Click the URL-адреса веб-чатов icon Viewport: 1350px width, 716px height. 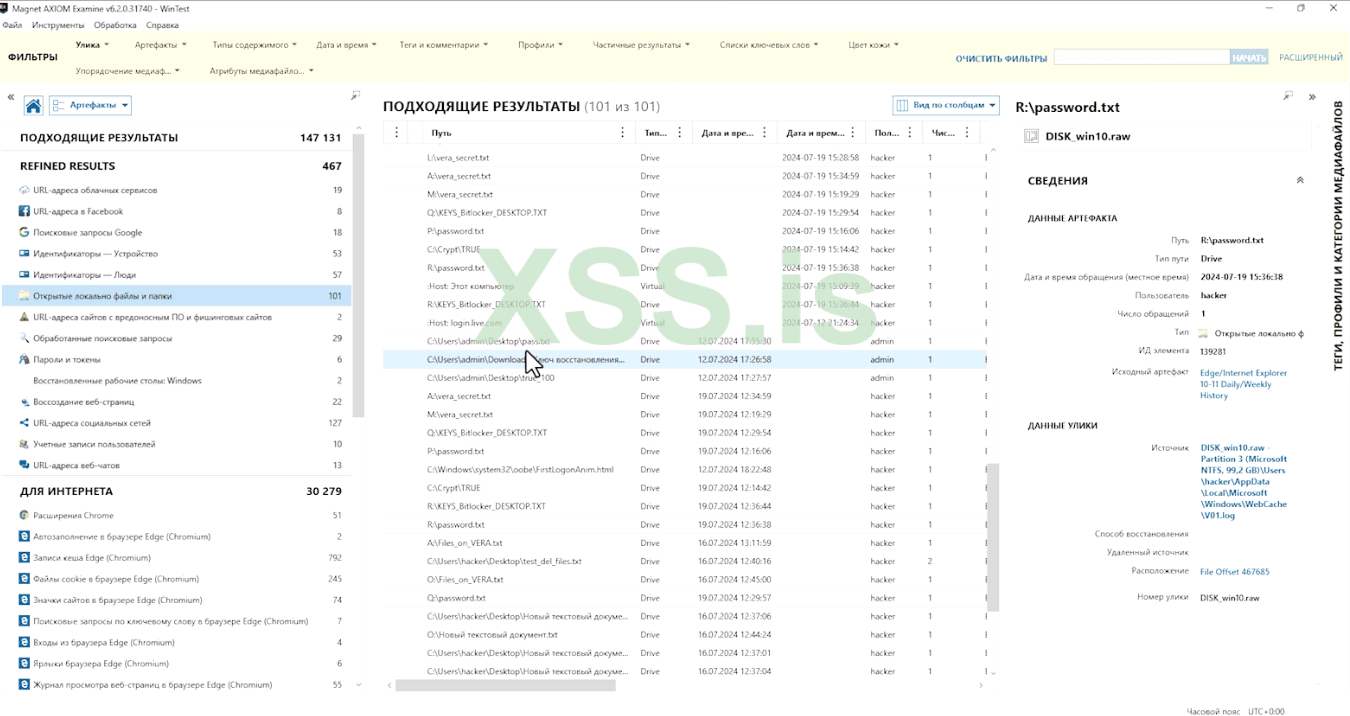click(24, 465)
